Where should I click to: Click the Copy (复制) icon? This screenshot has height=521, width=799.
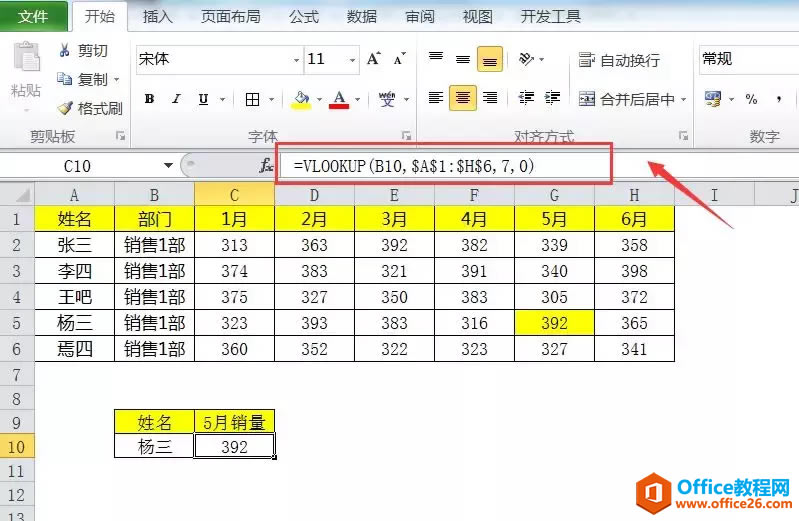[x=65, y=79]
